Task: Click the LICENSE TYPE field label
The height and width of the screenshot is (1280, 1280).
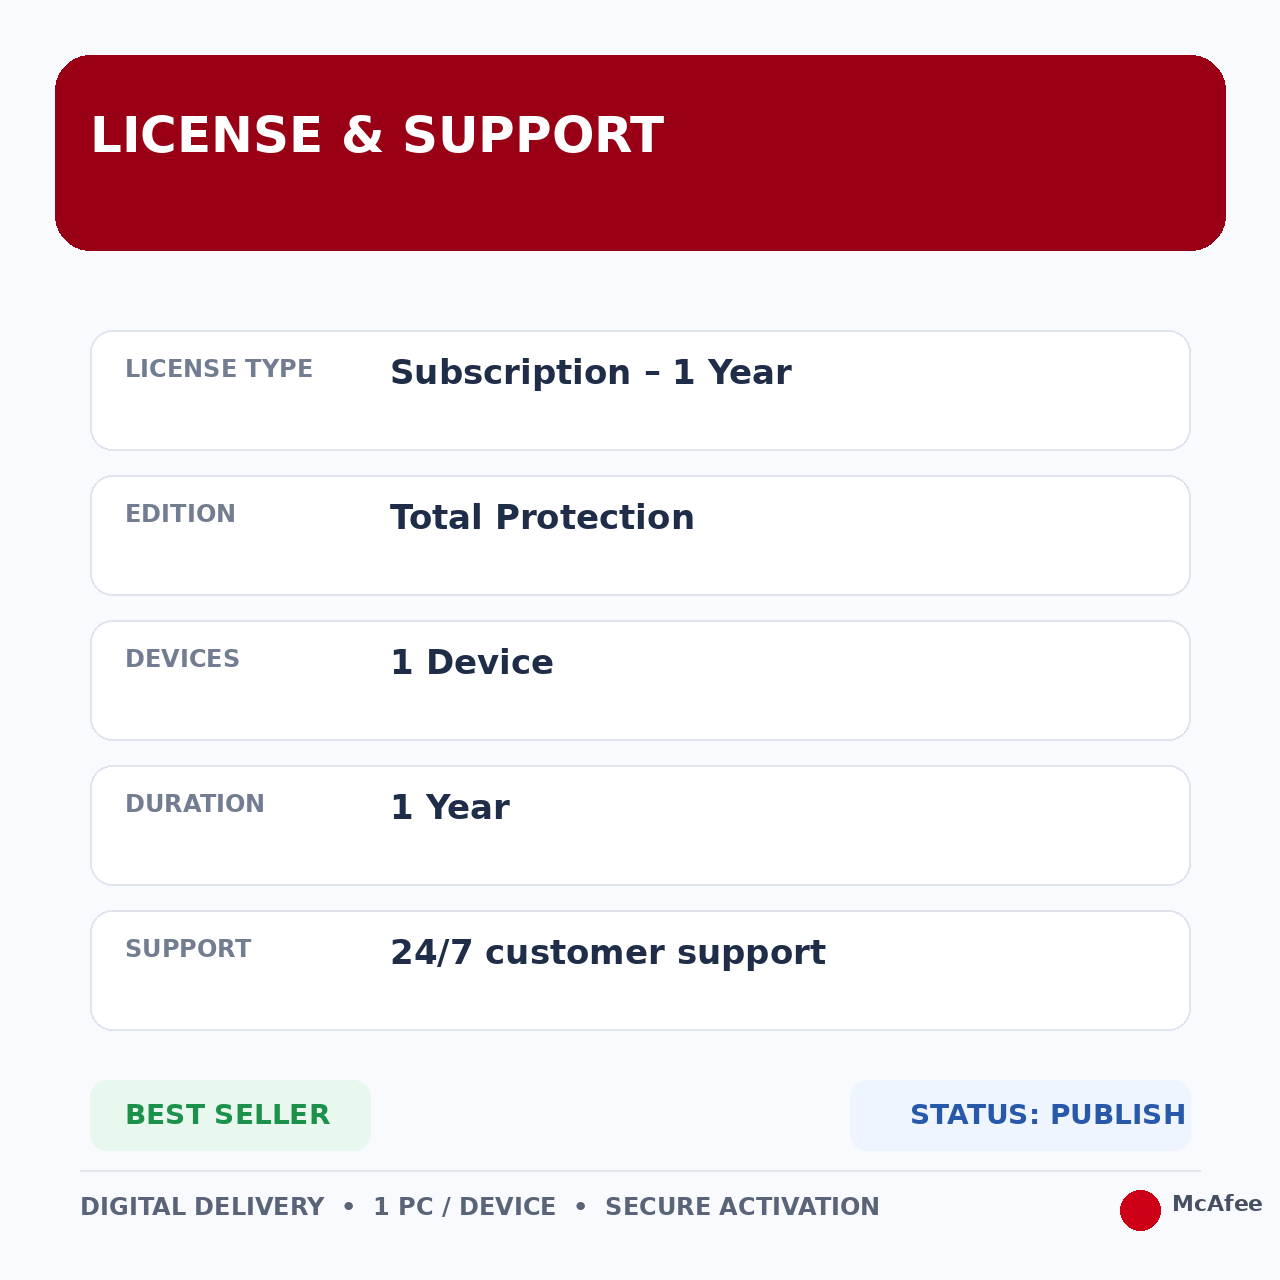Action: [219, 369]
